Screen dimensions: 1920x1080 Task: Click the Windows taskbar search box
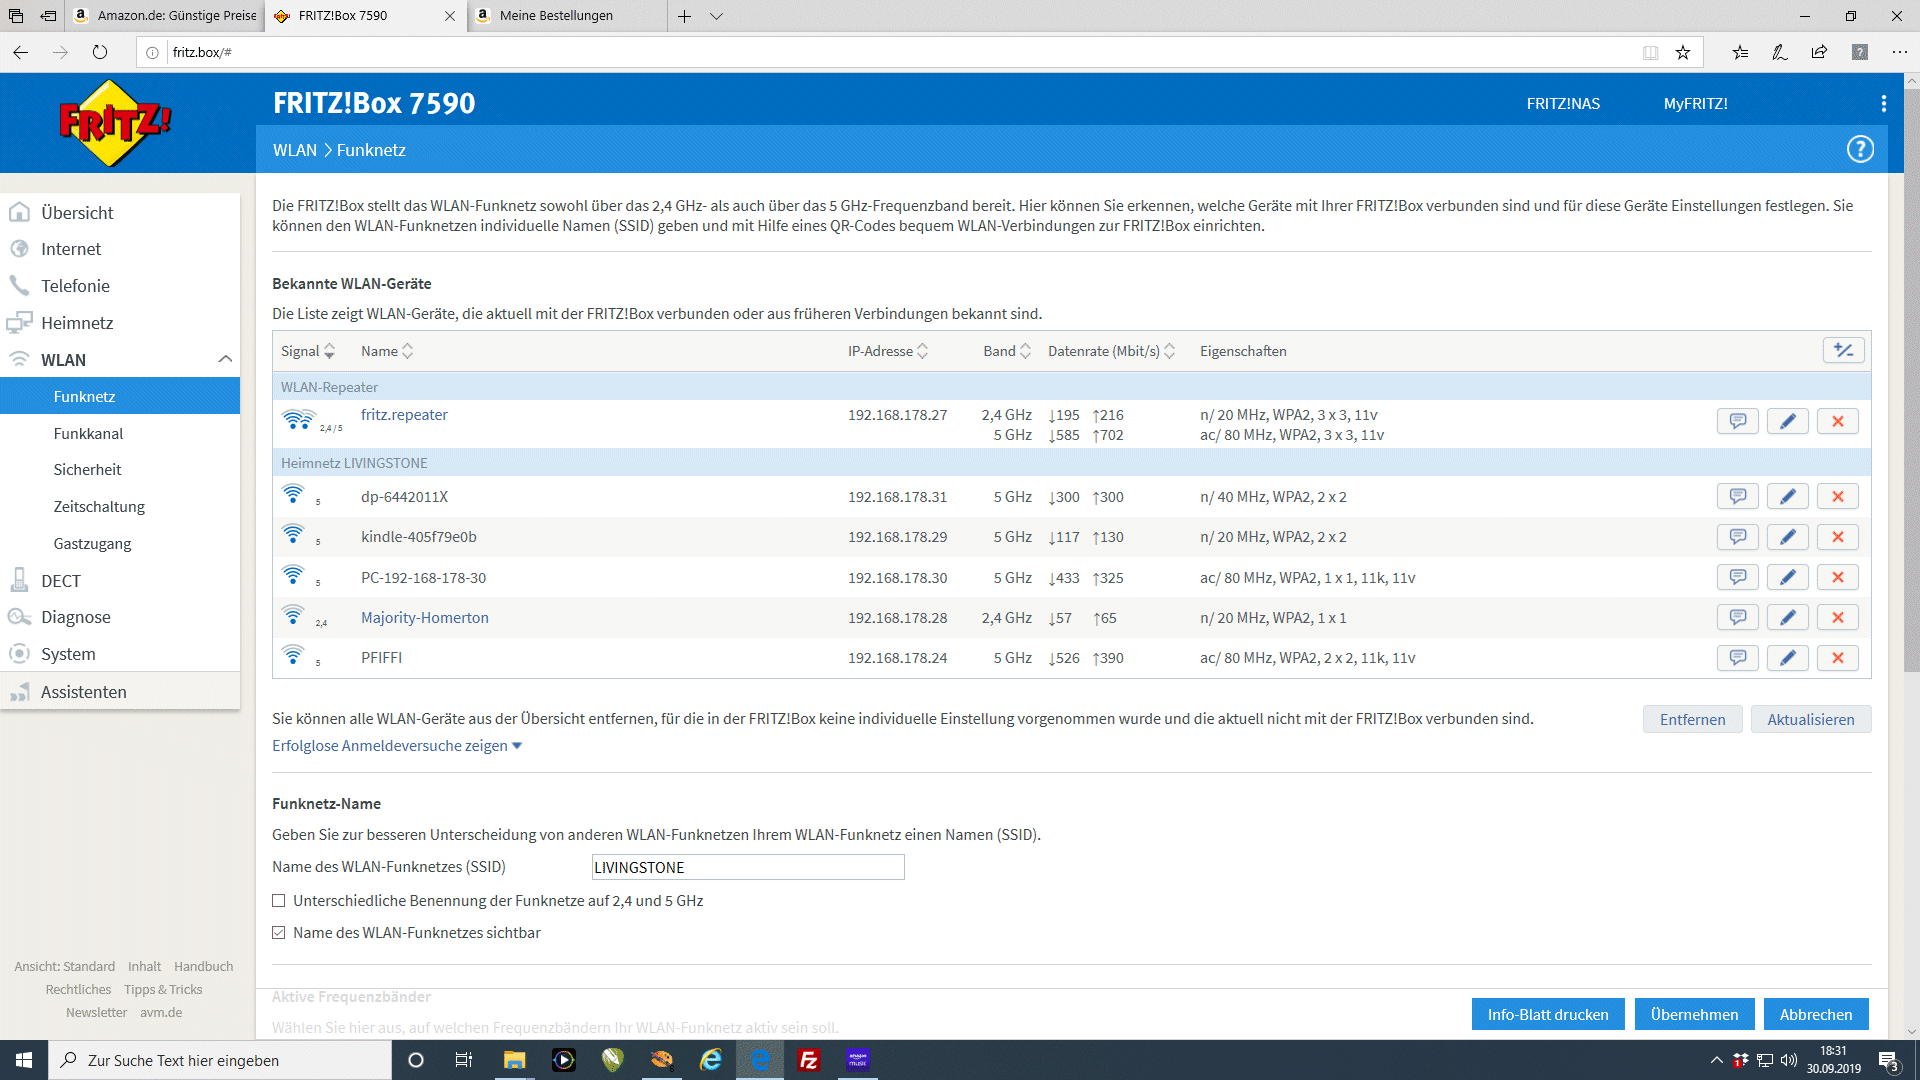pos(220,1060)
